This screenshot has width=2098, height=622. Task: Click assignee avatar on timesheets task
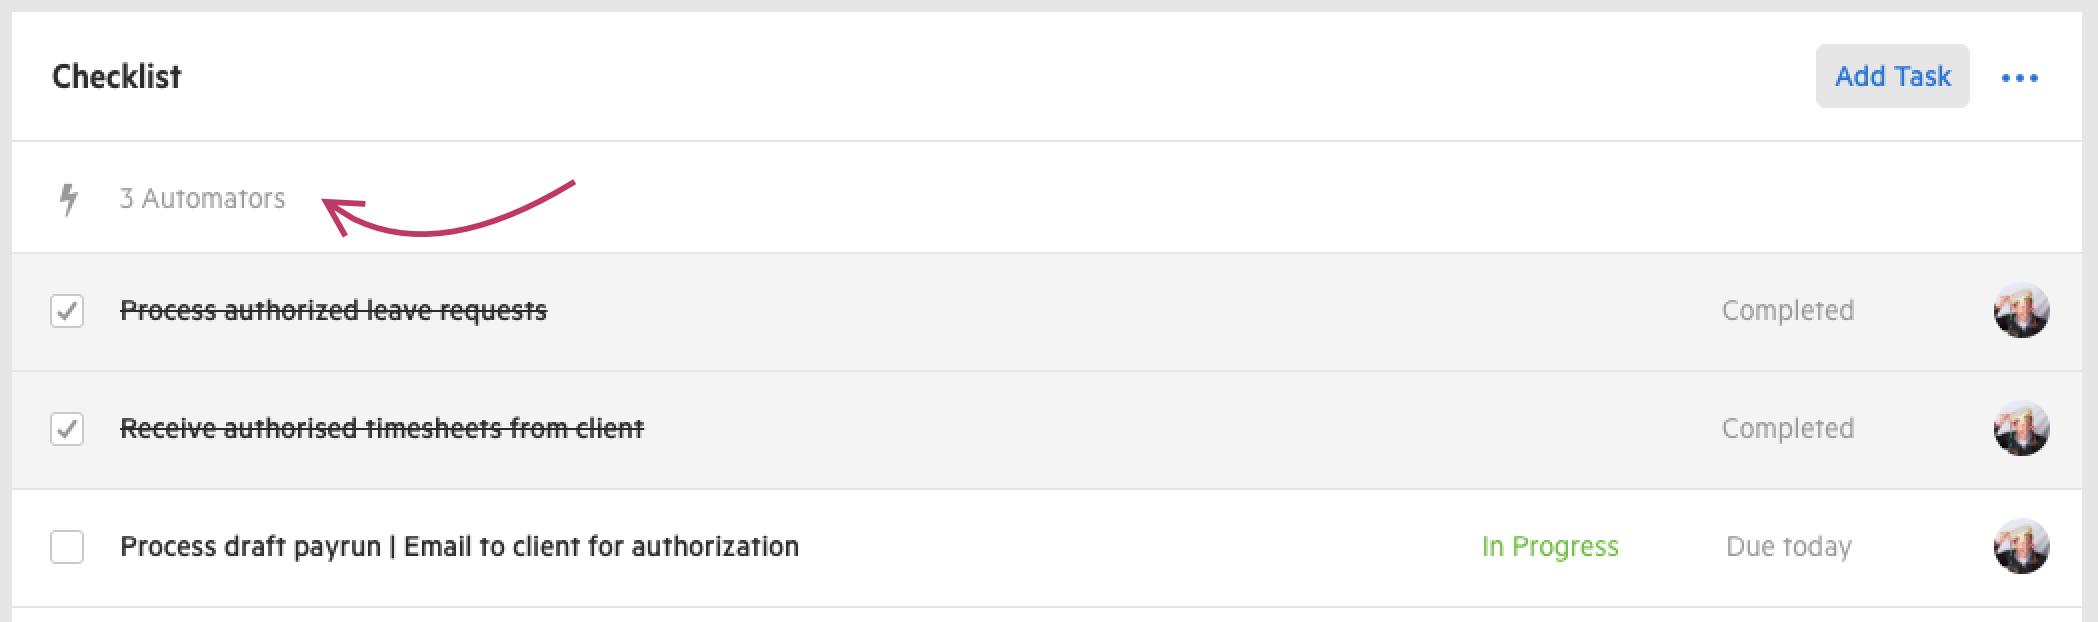pyautogui.click(x=2021, y=429)
